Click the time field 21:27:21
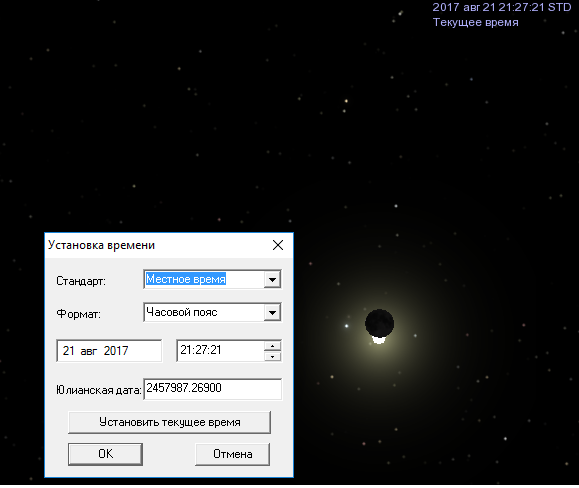Viewport: 579px width, 488px height. pyautogui.click(x=220, y=350)
